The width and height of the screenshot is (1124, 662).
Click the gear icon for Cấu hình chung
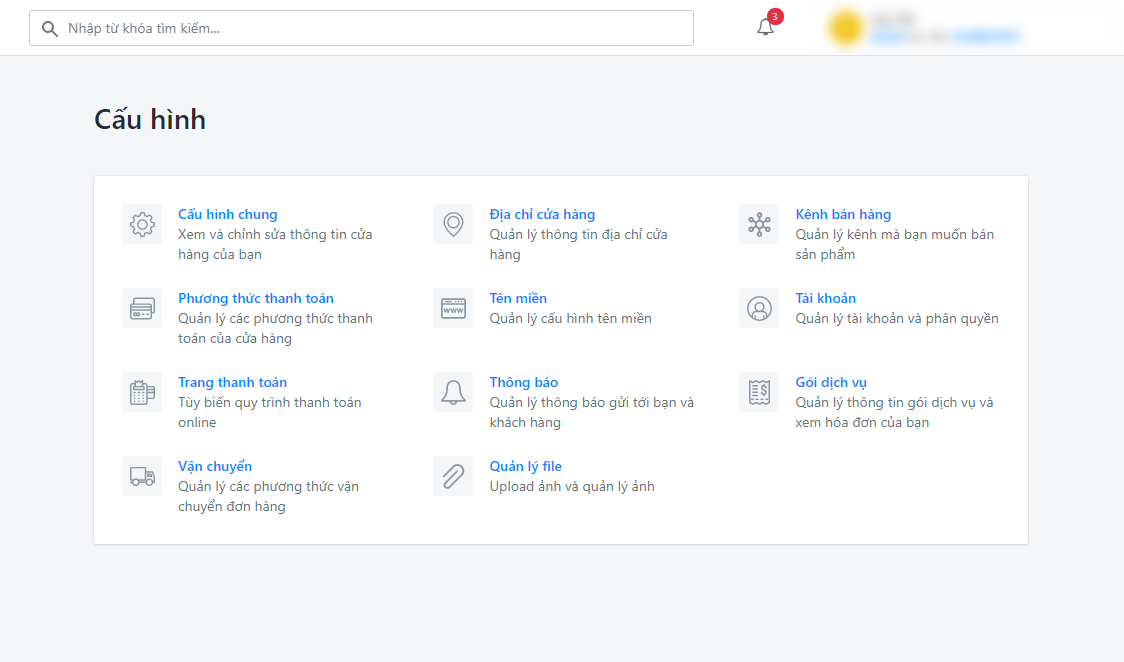[x=141, y=224]
